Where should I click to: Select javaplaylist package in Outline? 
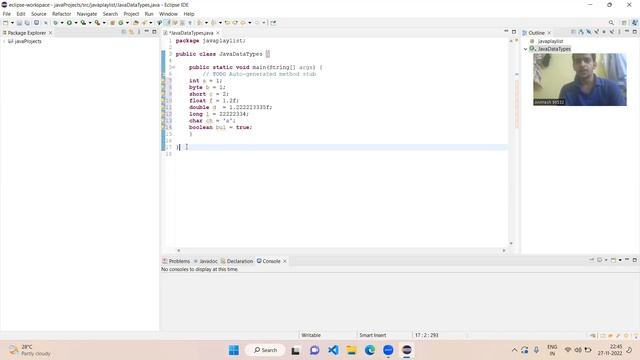(x=550, y=41)
